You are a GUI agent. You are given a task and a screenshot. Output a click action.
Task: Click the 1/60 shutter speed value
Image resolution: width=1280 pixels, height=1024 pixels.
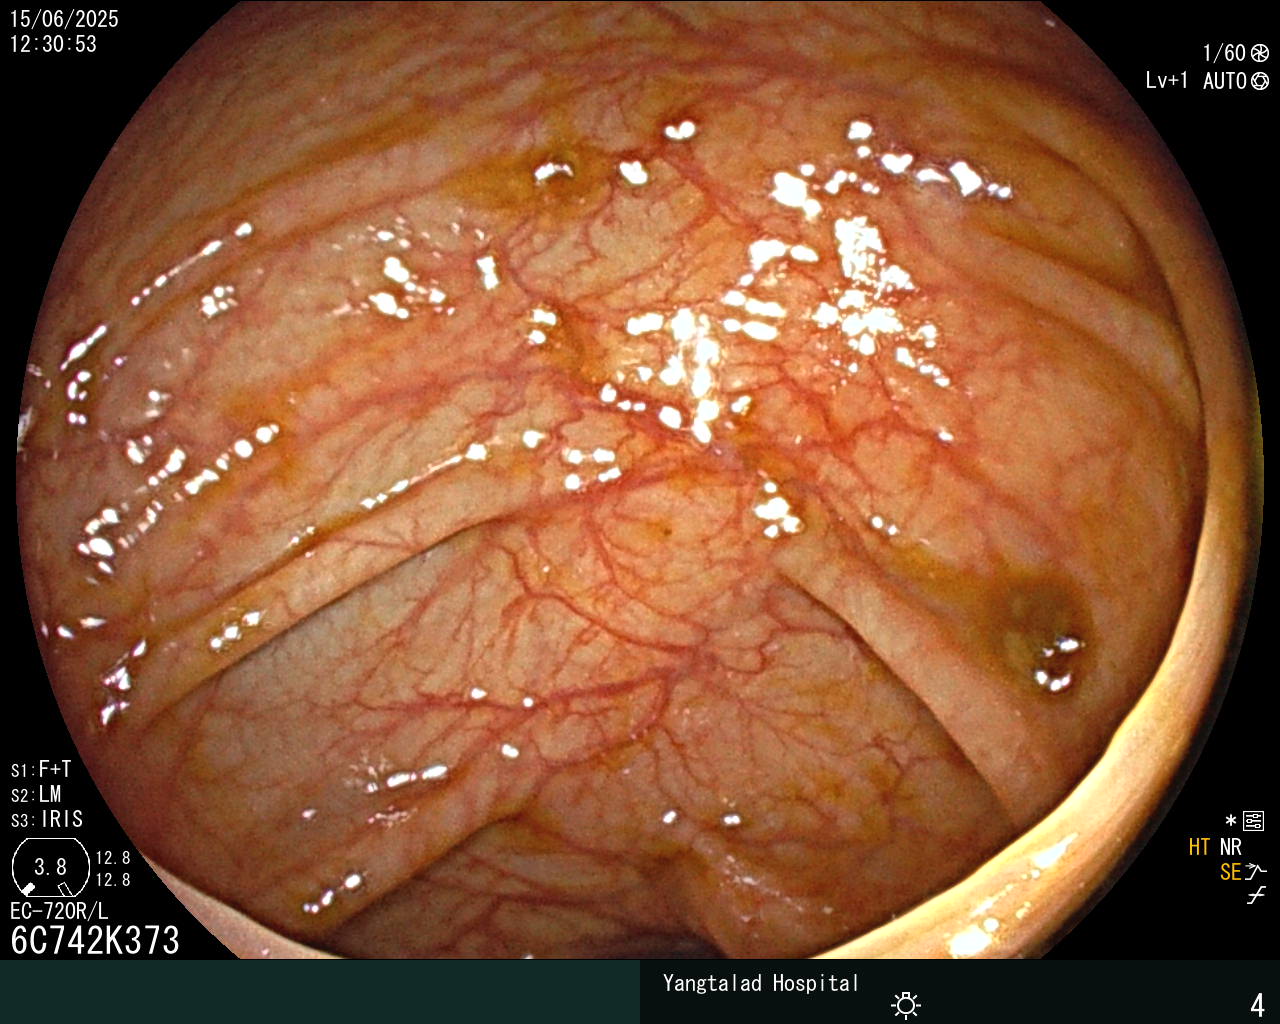point(1224,54)
